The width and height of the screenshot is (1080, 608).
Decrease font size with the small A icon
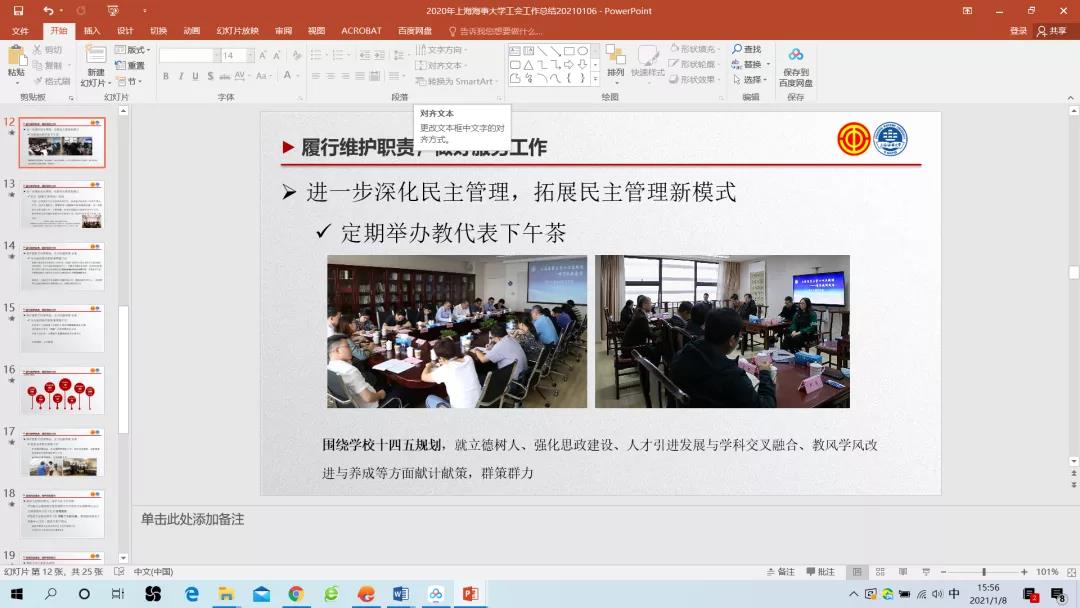pos(276,55)
